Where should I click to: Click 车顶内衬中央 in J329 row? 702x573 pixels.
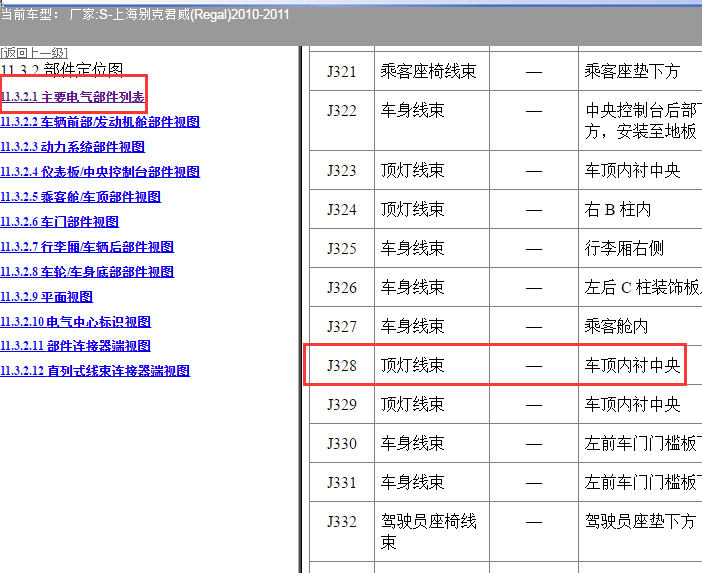pyautogui.click(x=632, y=404)
